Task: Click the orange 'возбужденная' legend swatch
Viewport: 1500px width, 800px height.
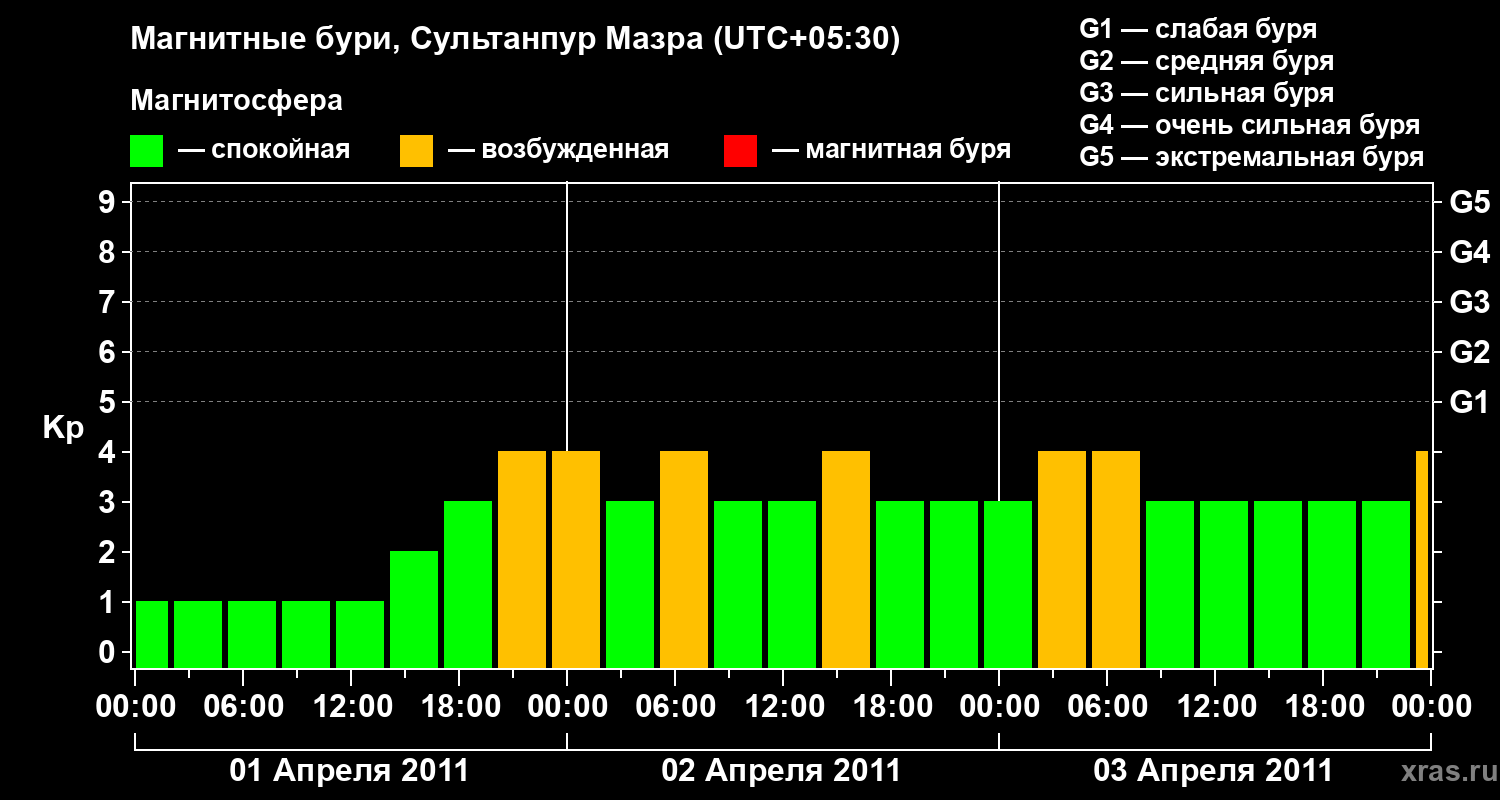Action: (x=416, y=151)
